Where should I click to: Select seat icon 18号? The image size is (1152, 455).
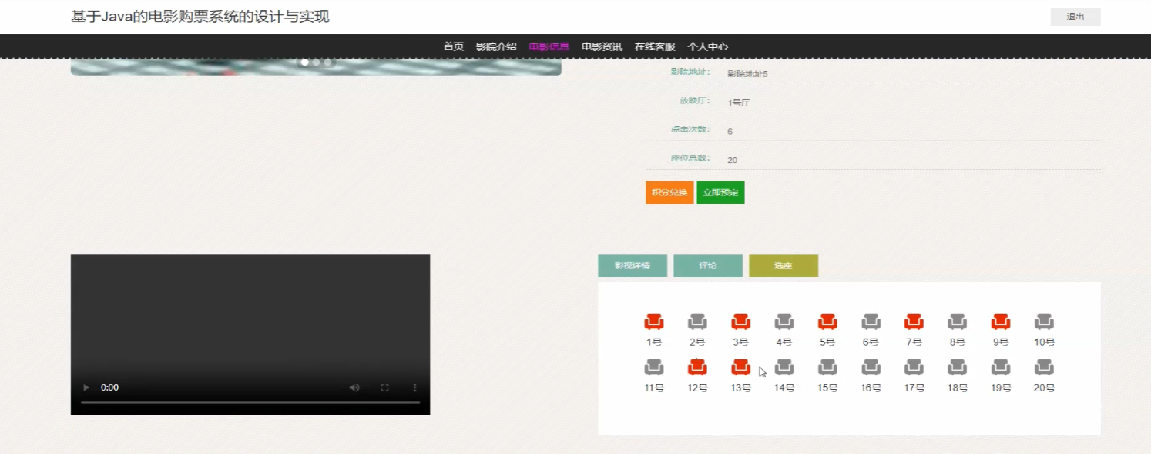click(957, 366)
